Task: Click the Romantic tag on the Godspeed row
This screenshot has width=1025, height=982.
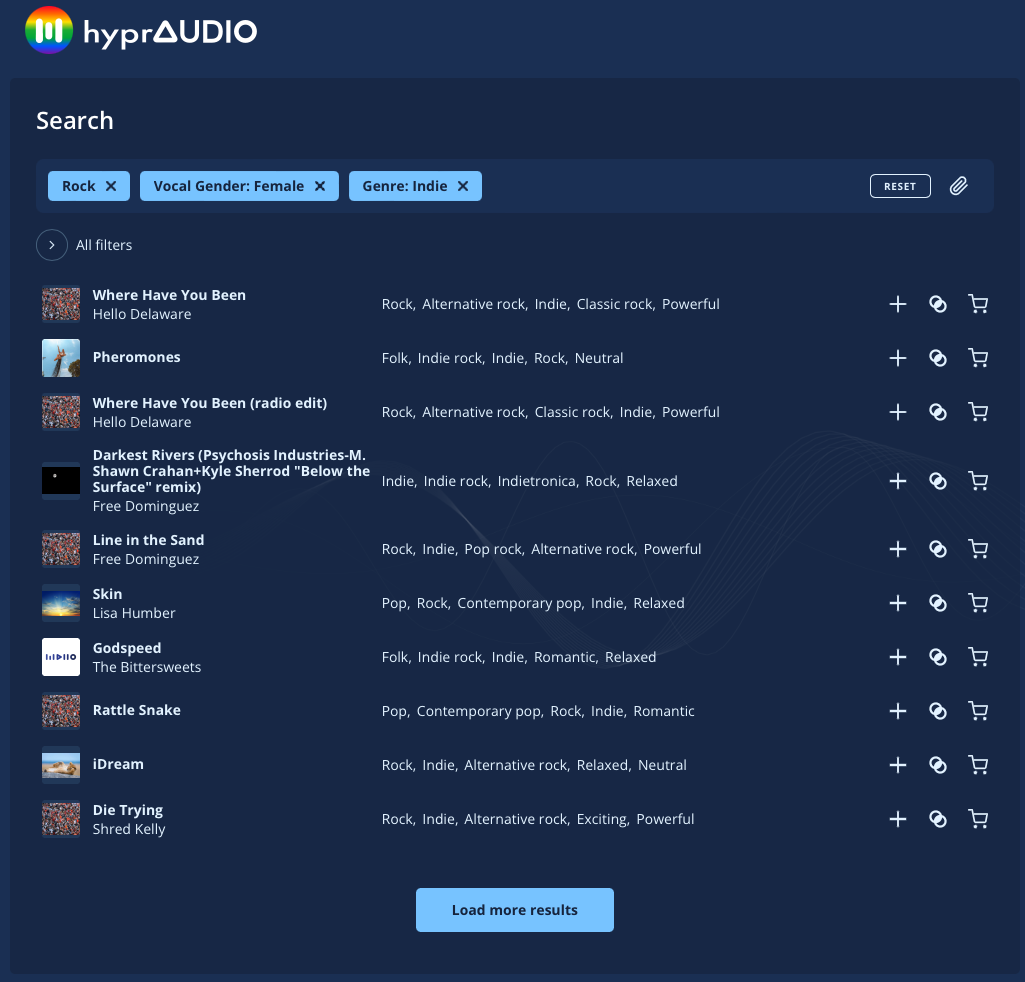Action: point(565,657)
